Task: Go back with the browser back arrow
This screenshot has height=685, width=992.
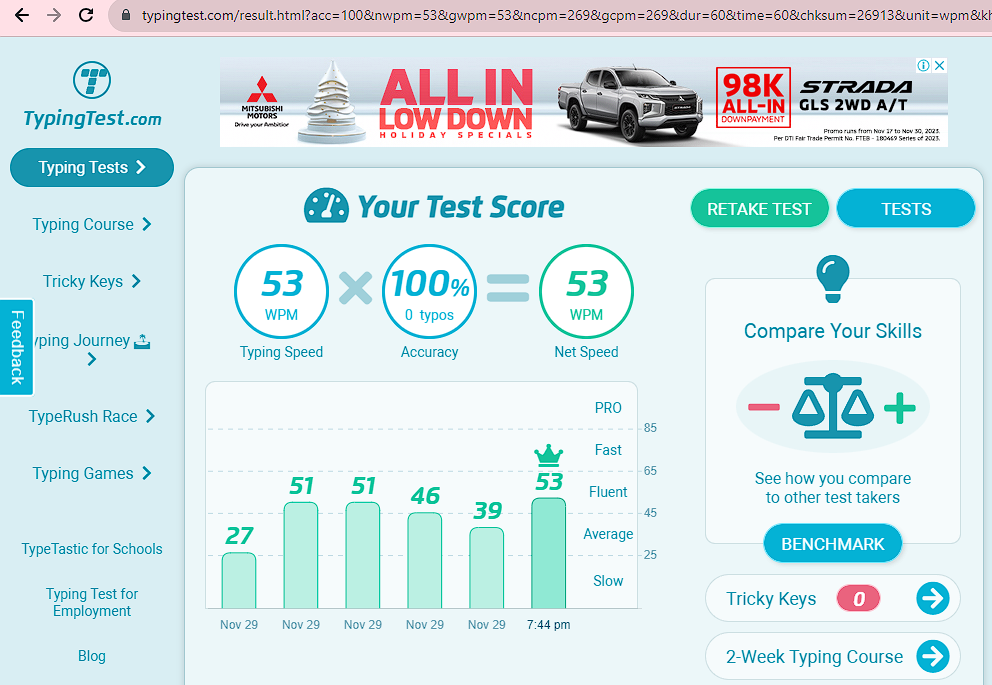Action: (22, 15)
